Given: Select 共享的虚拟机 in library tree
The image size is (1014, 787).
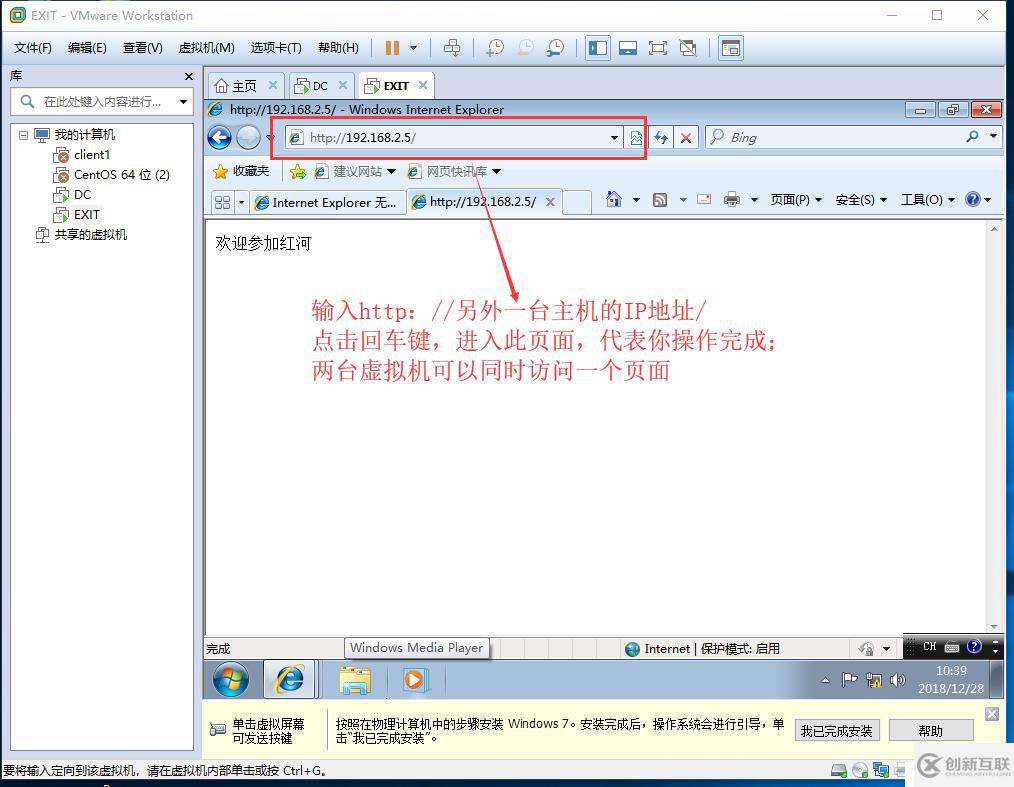Looking at the screenshot, I should pyautogui.click(x=91, y=235).
